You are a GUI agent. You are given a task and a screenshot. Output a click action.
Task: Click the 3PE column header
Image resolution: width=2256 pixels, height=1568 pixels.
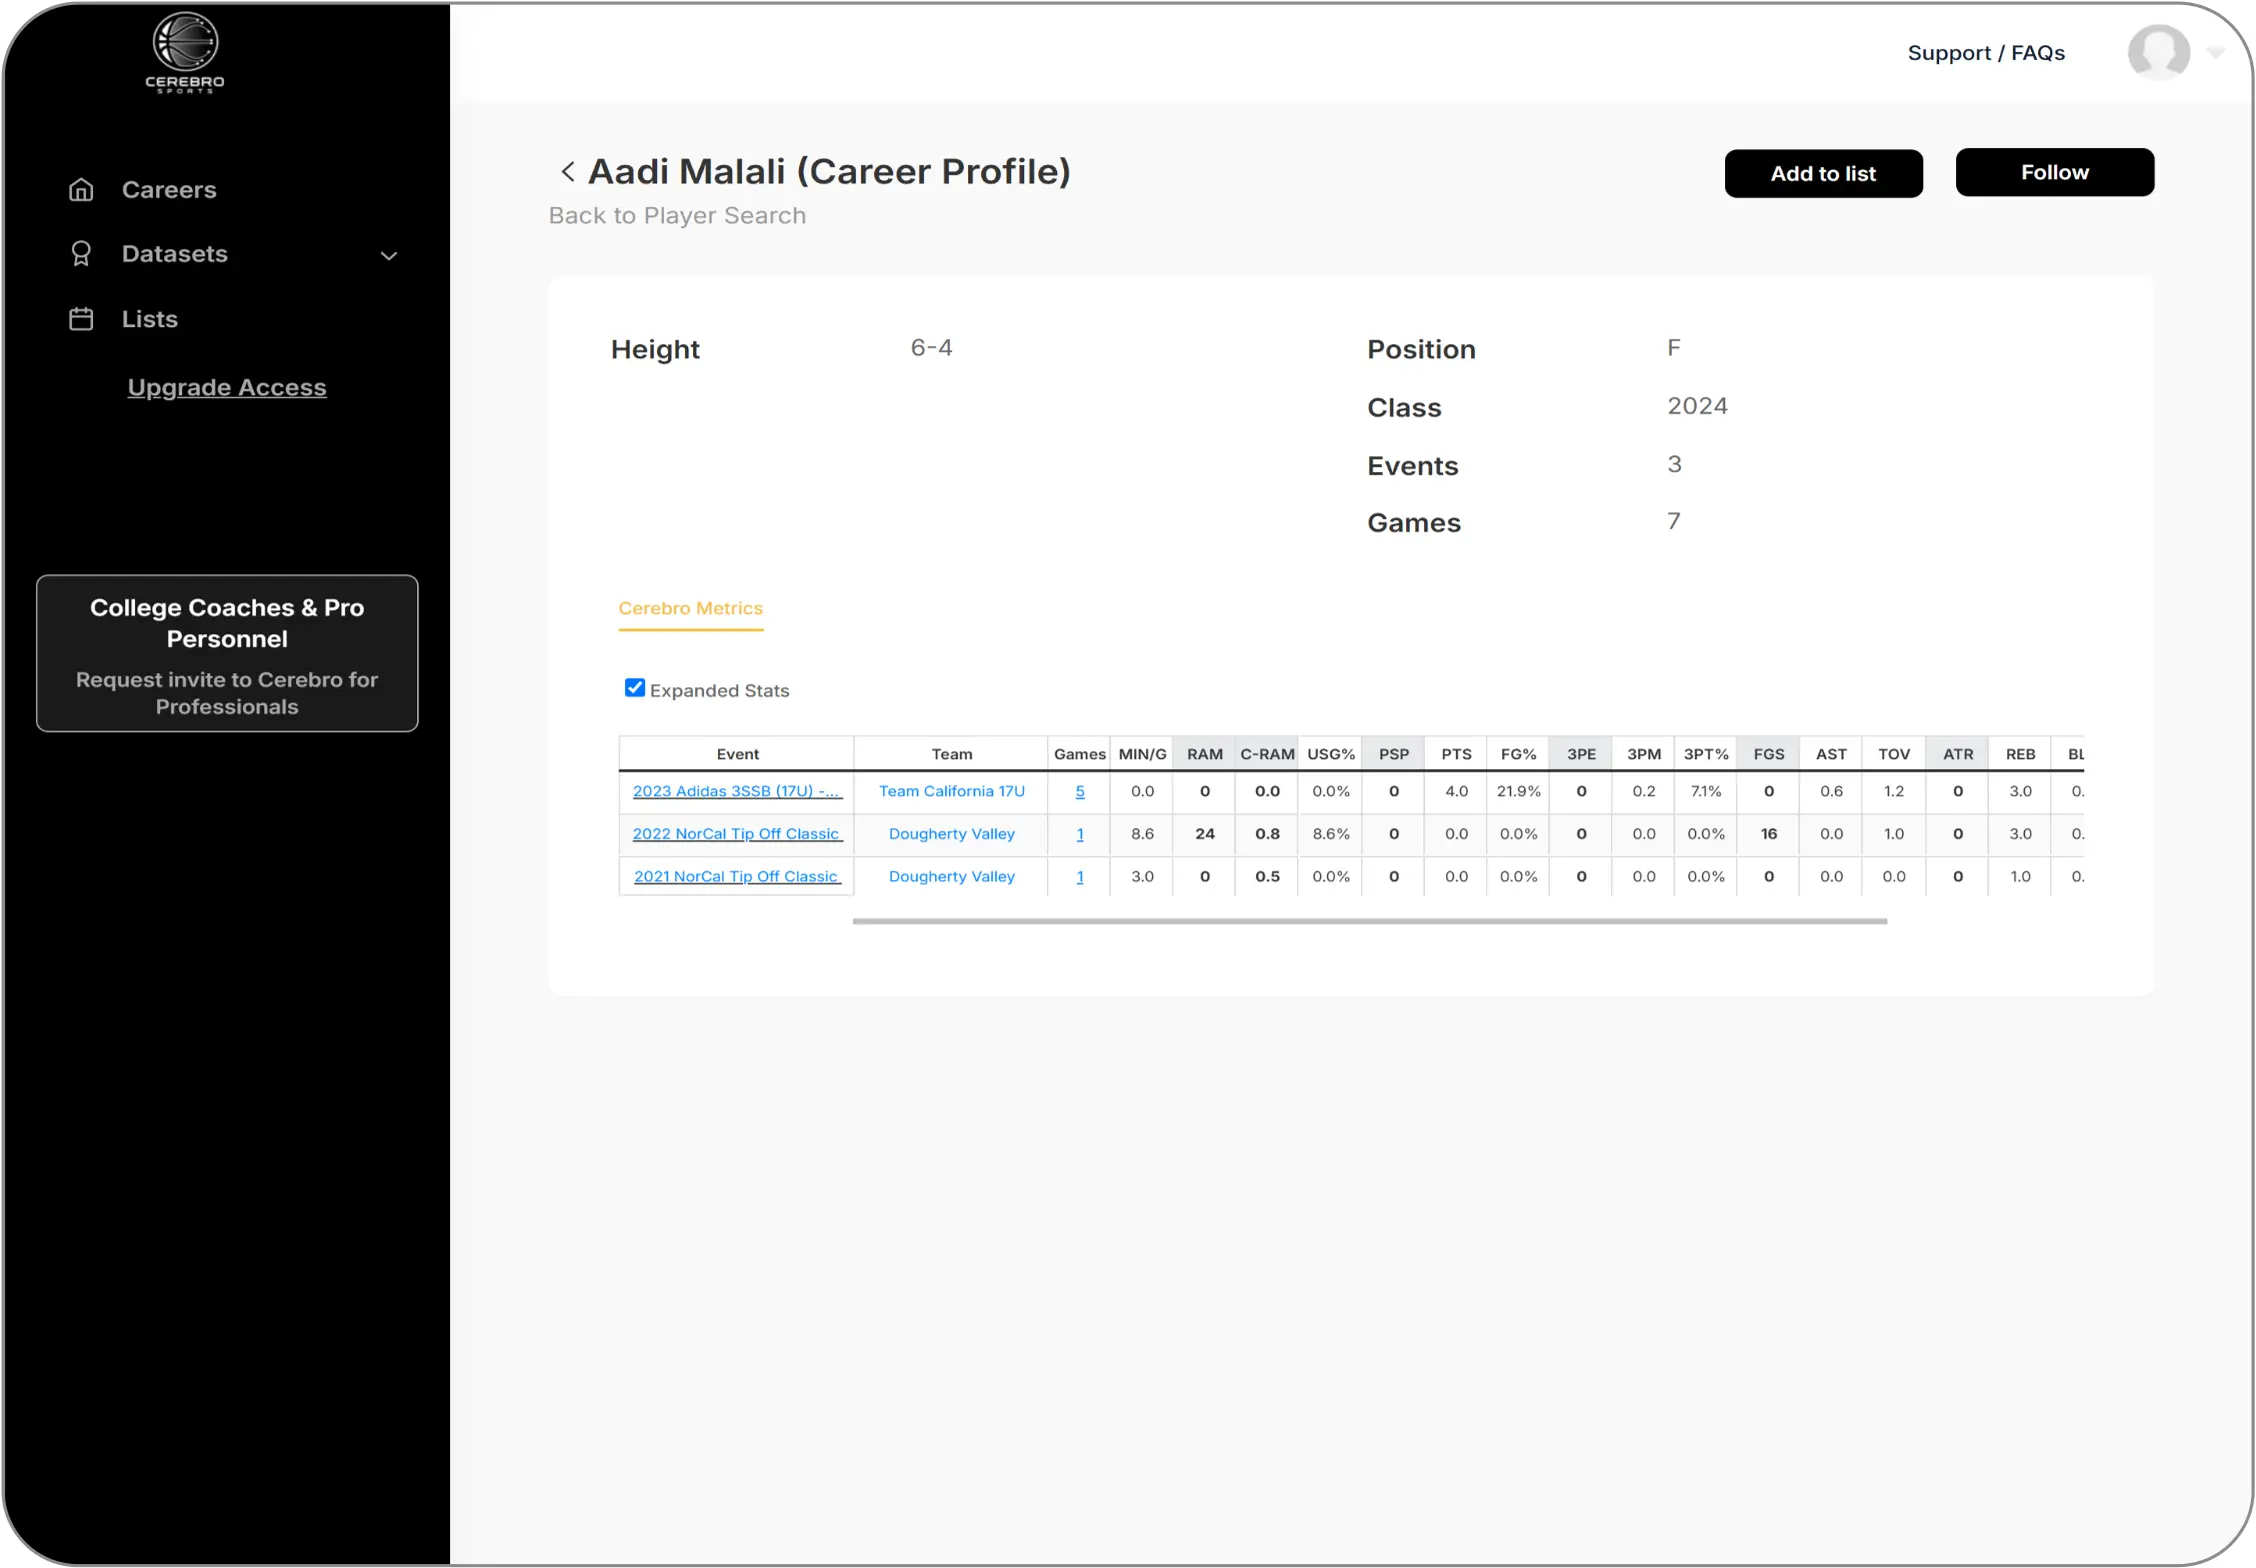point(1581,754)
